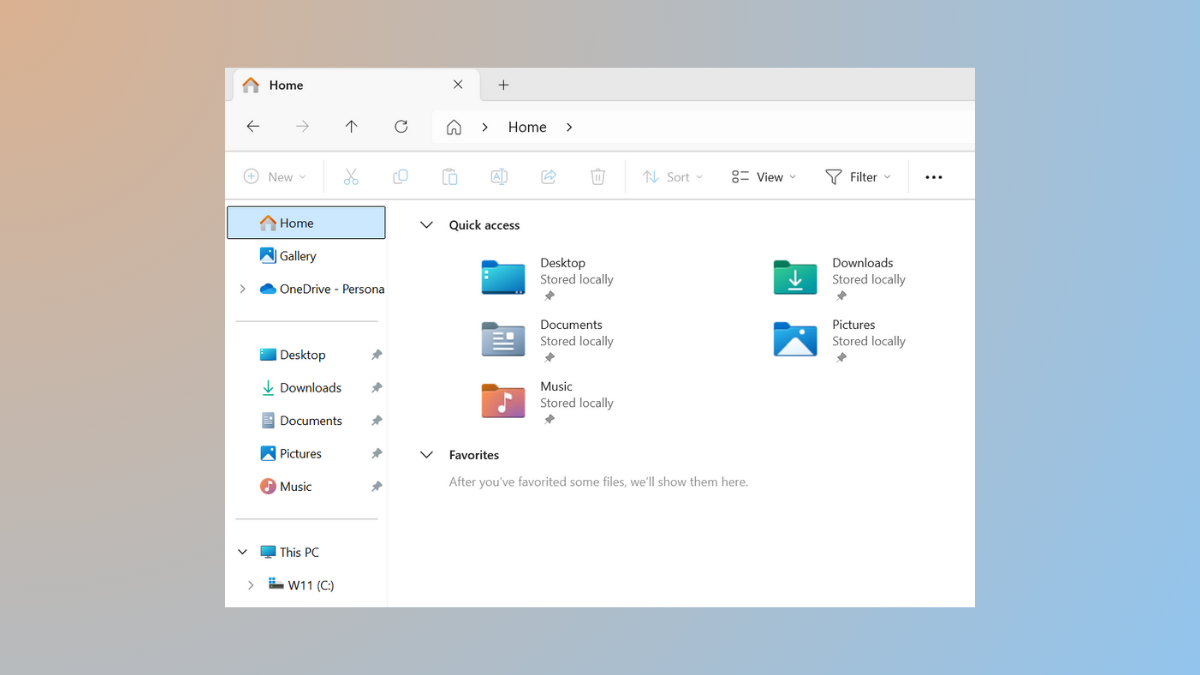The width and height of the screenshot is (1200, 675).
Task: Expand the W11 (C:) drive
Action: click(x=251, y=584)
